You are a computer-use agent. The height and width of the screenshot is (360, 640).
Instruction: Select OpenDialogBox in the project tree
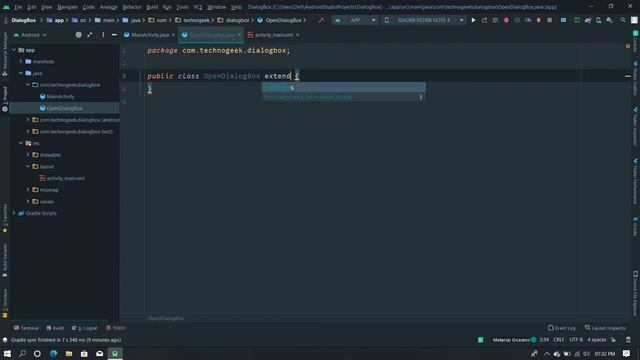(64, 108)
